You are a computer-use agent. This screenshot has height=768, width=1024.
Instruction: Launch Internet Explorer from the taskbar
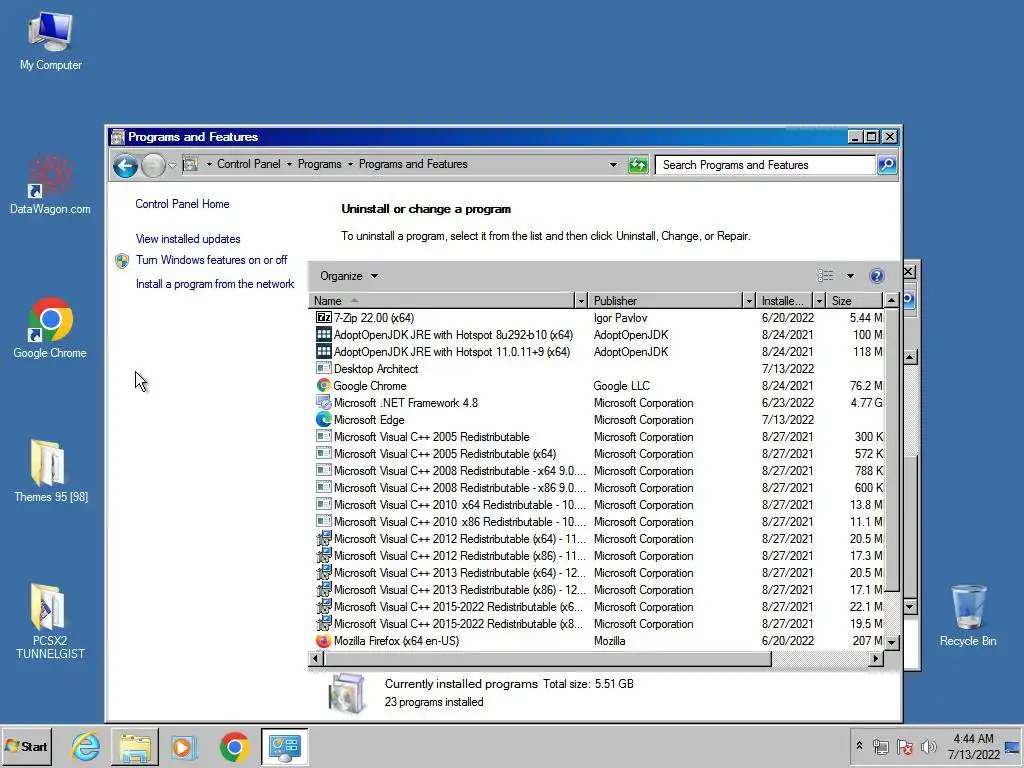pos(86,746)
